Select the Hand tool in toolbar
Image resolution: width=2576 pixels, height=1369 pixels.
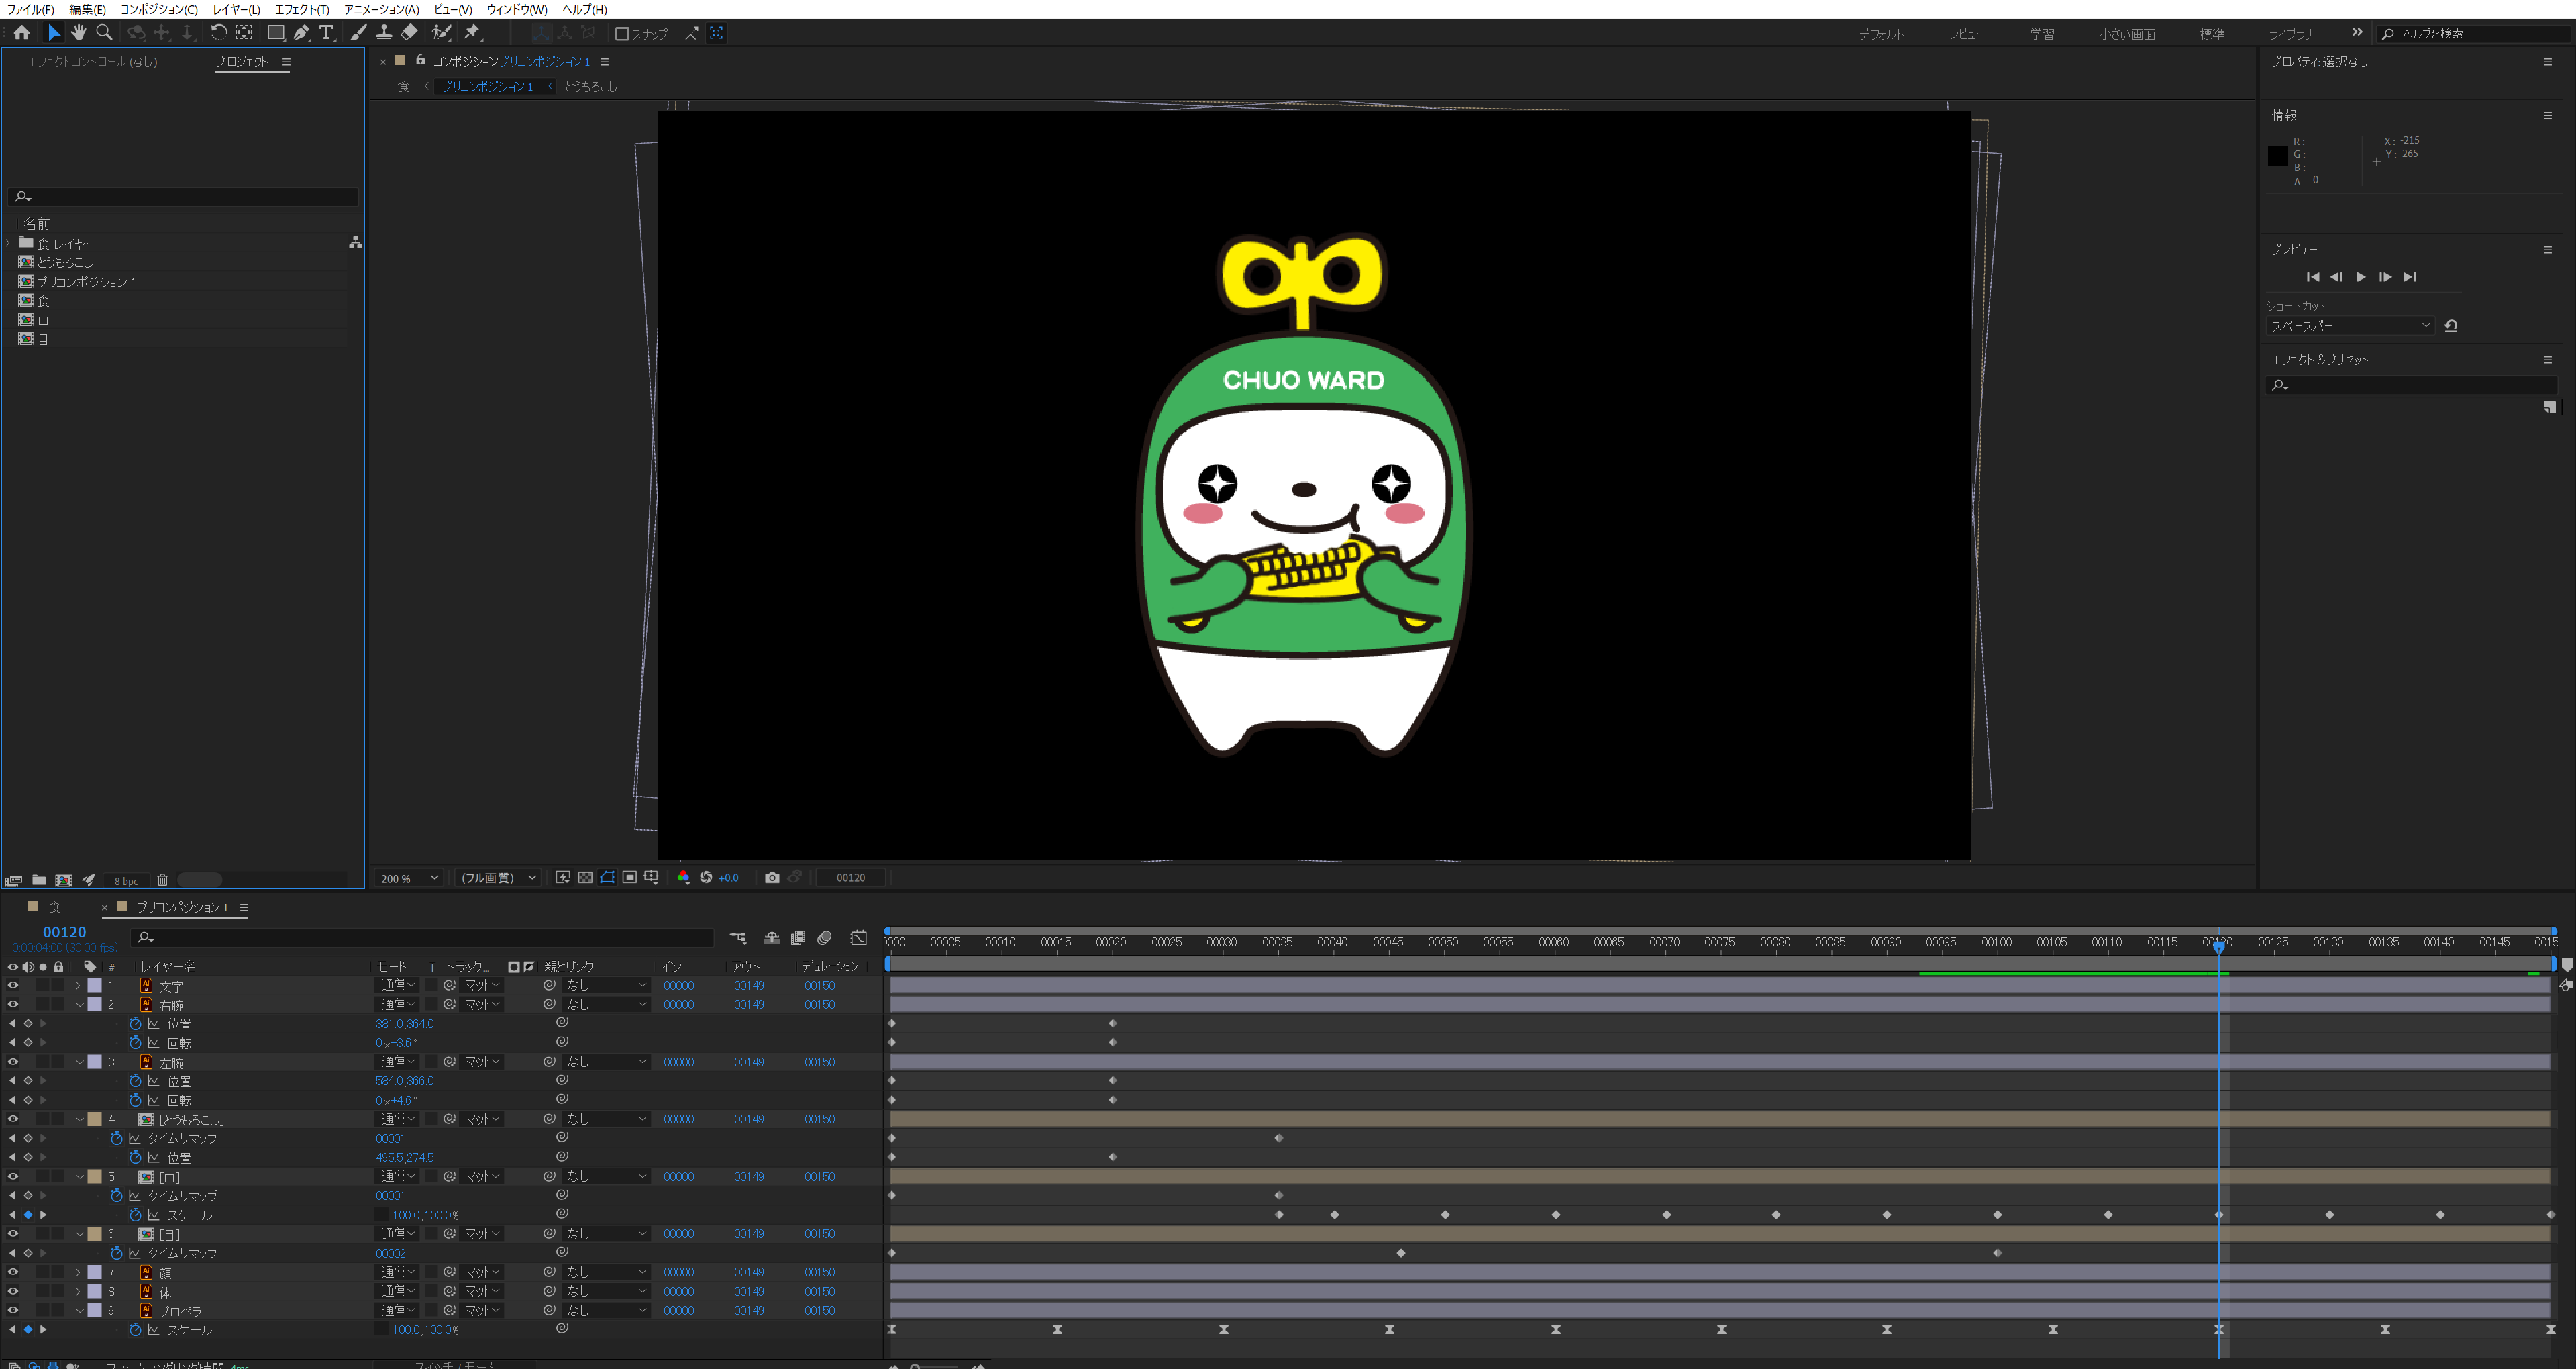[78, 33]
